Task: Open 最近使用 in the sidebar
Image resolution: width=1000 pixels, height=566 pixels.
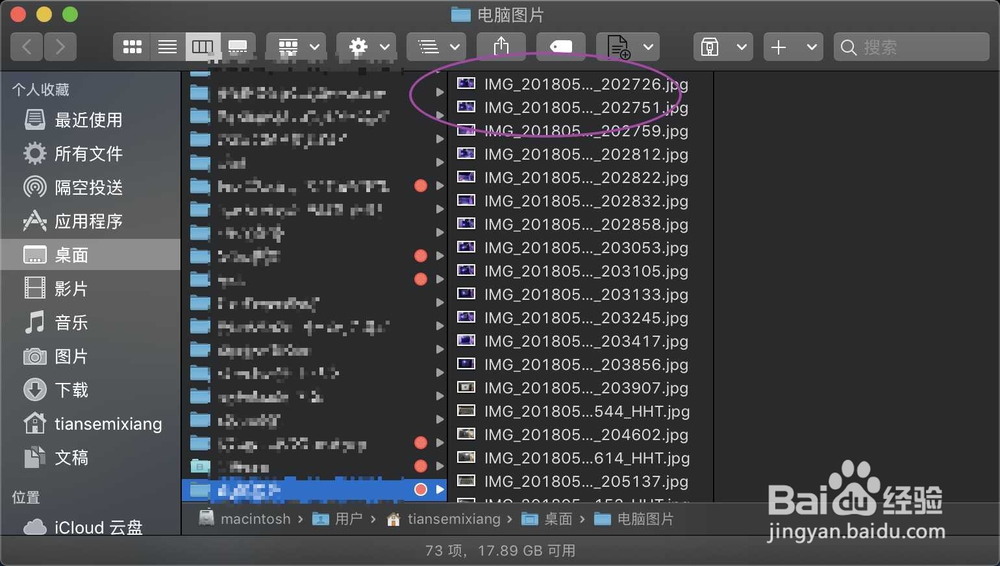Action: 90,119
